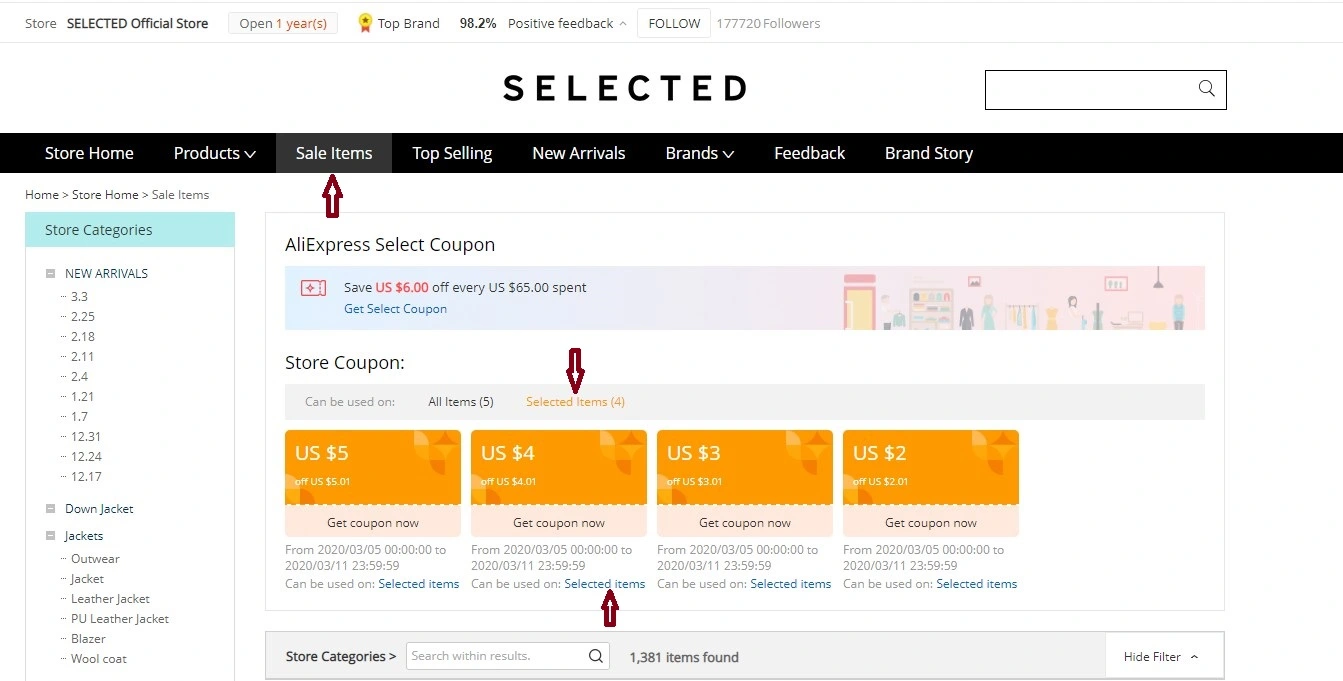The width and height of the screenshot is (1343, 681).
Task: Click the Top Brand medal icon
Action: [365, 23]
